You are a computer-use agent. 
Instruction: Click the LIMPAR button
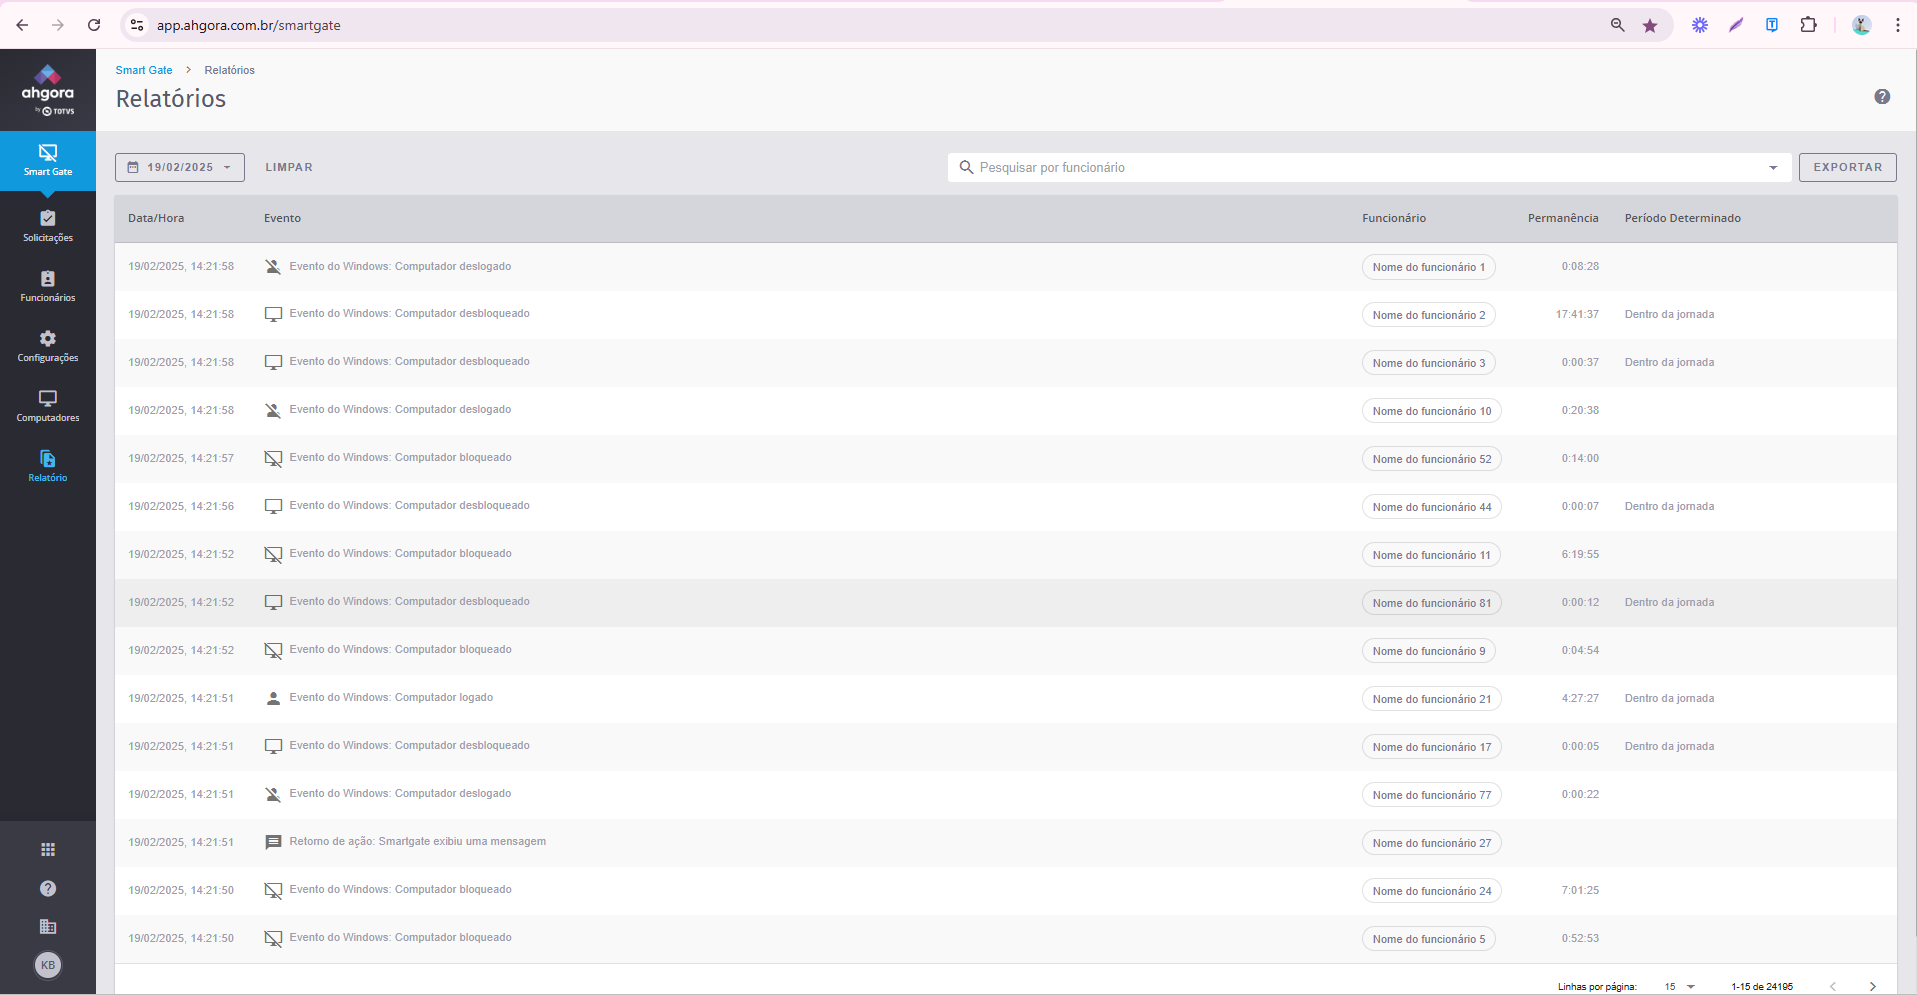click(x=289, y=168)
